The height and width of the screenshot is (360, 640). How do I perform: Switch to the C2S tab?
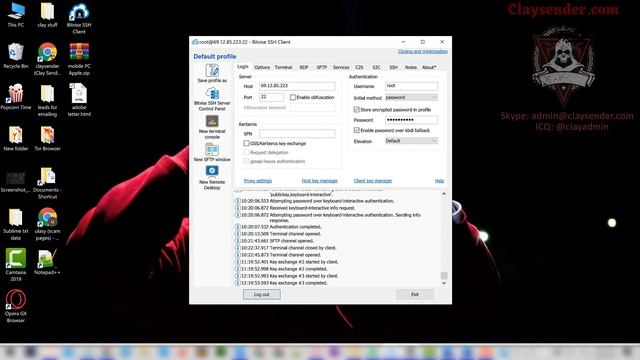click(x=359, y=67)
